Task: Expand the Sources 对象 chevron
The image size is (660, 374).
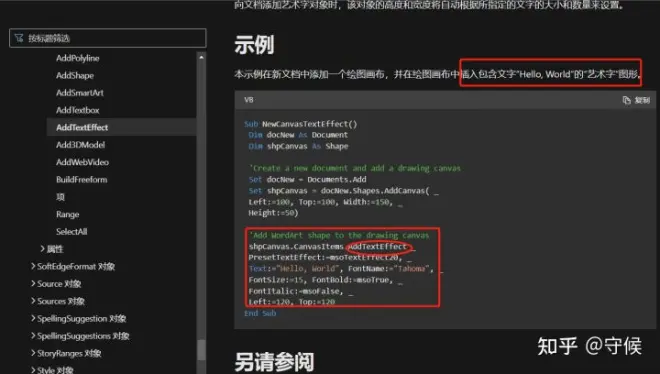Action: pos(33,301)
